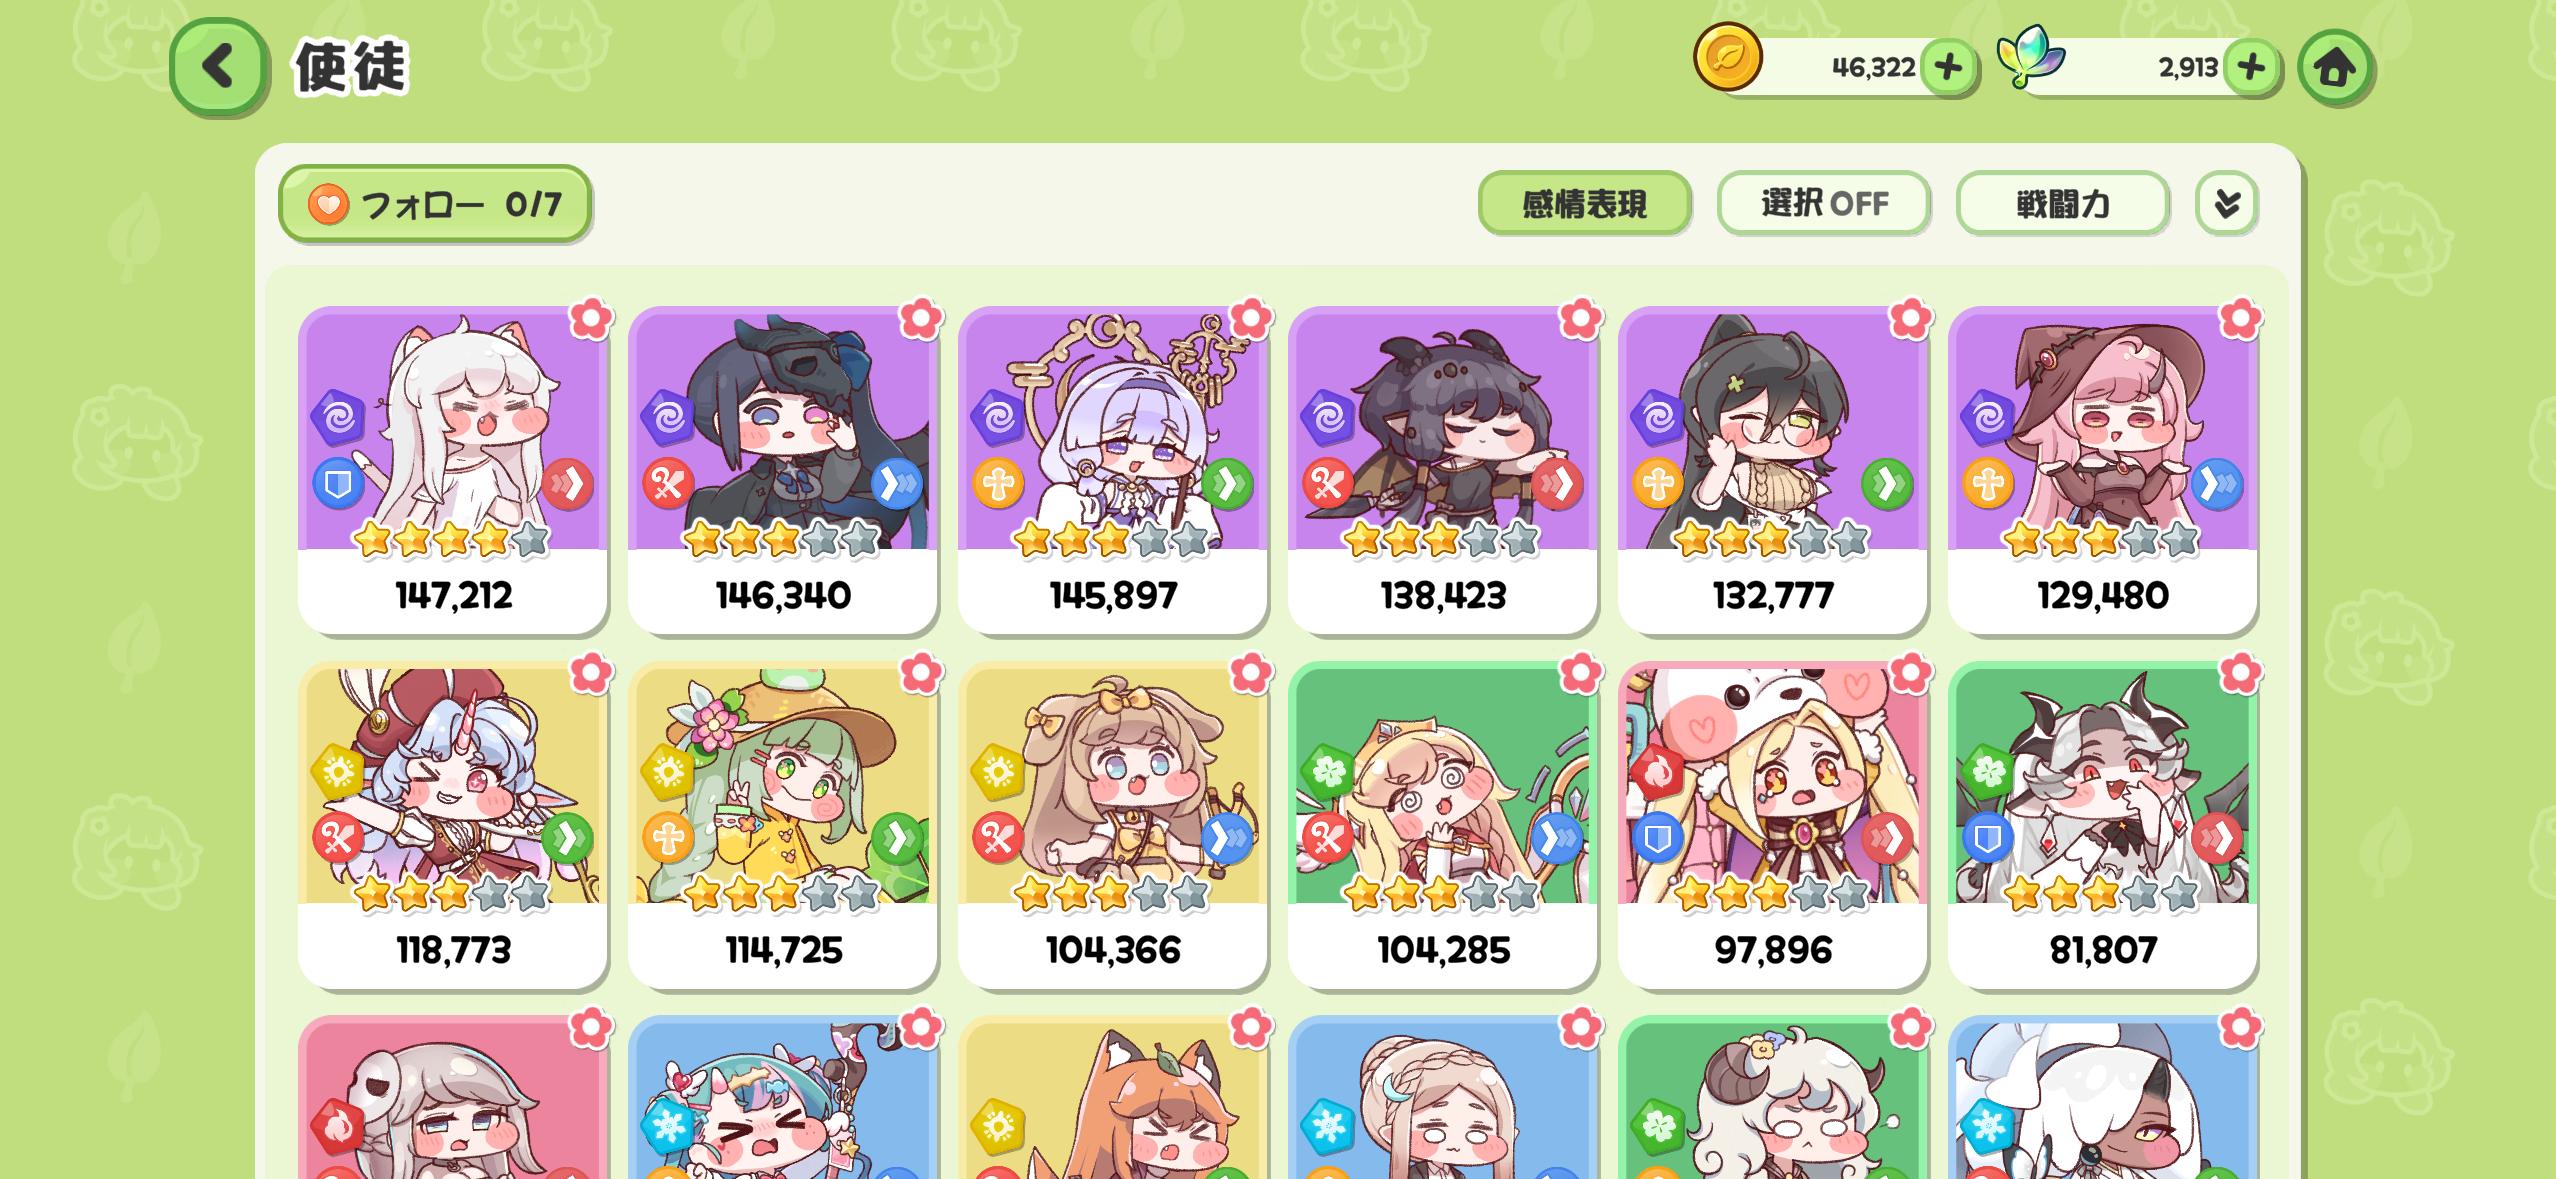Expand the double-chevron sort order button
2556x1179 pixels.
click(2226, 204)
